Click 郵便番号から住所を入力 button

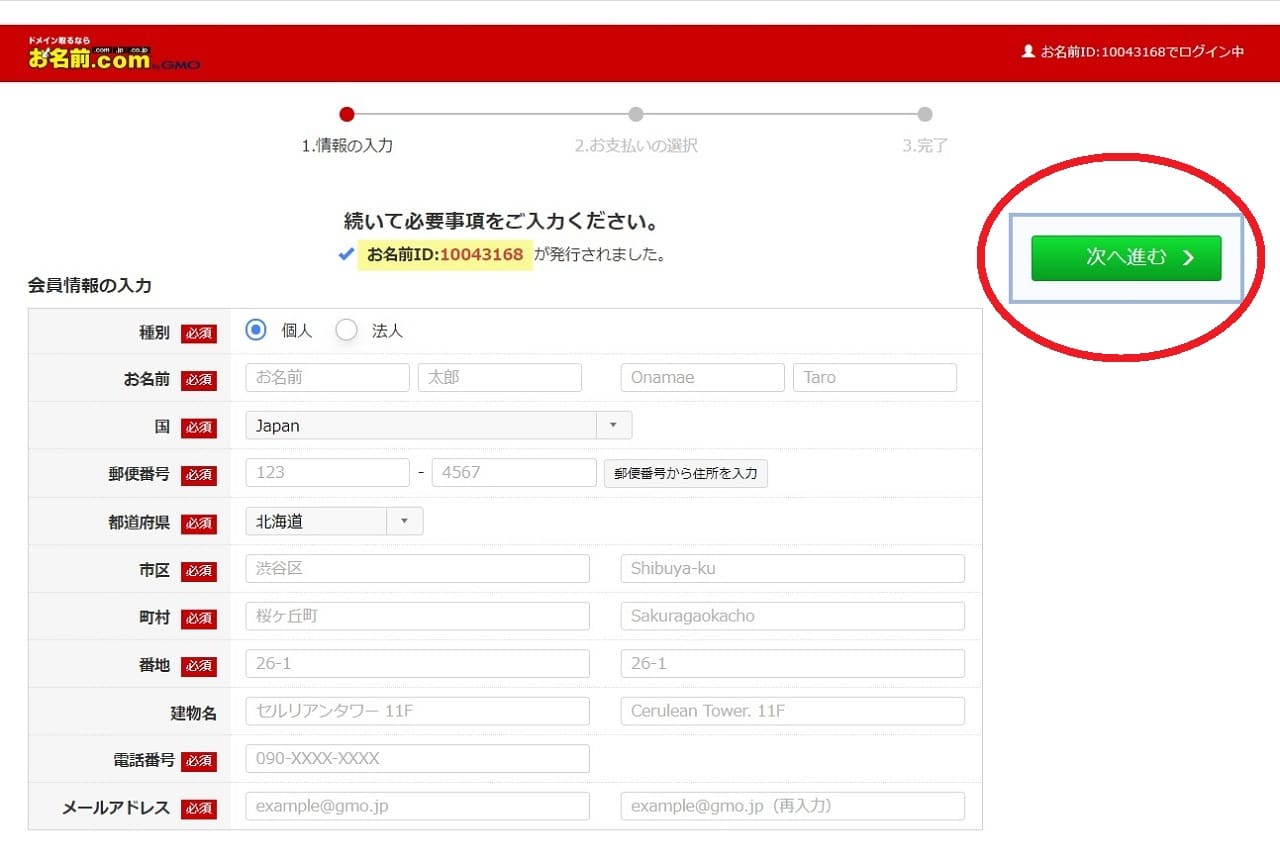(x=686, y=473)
